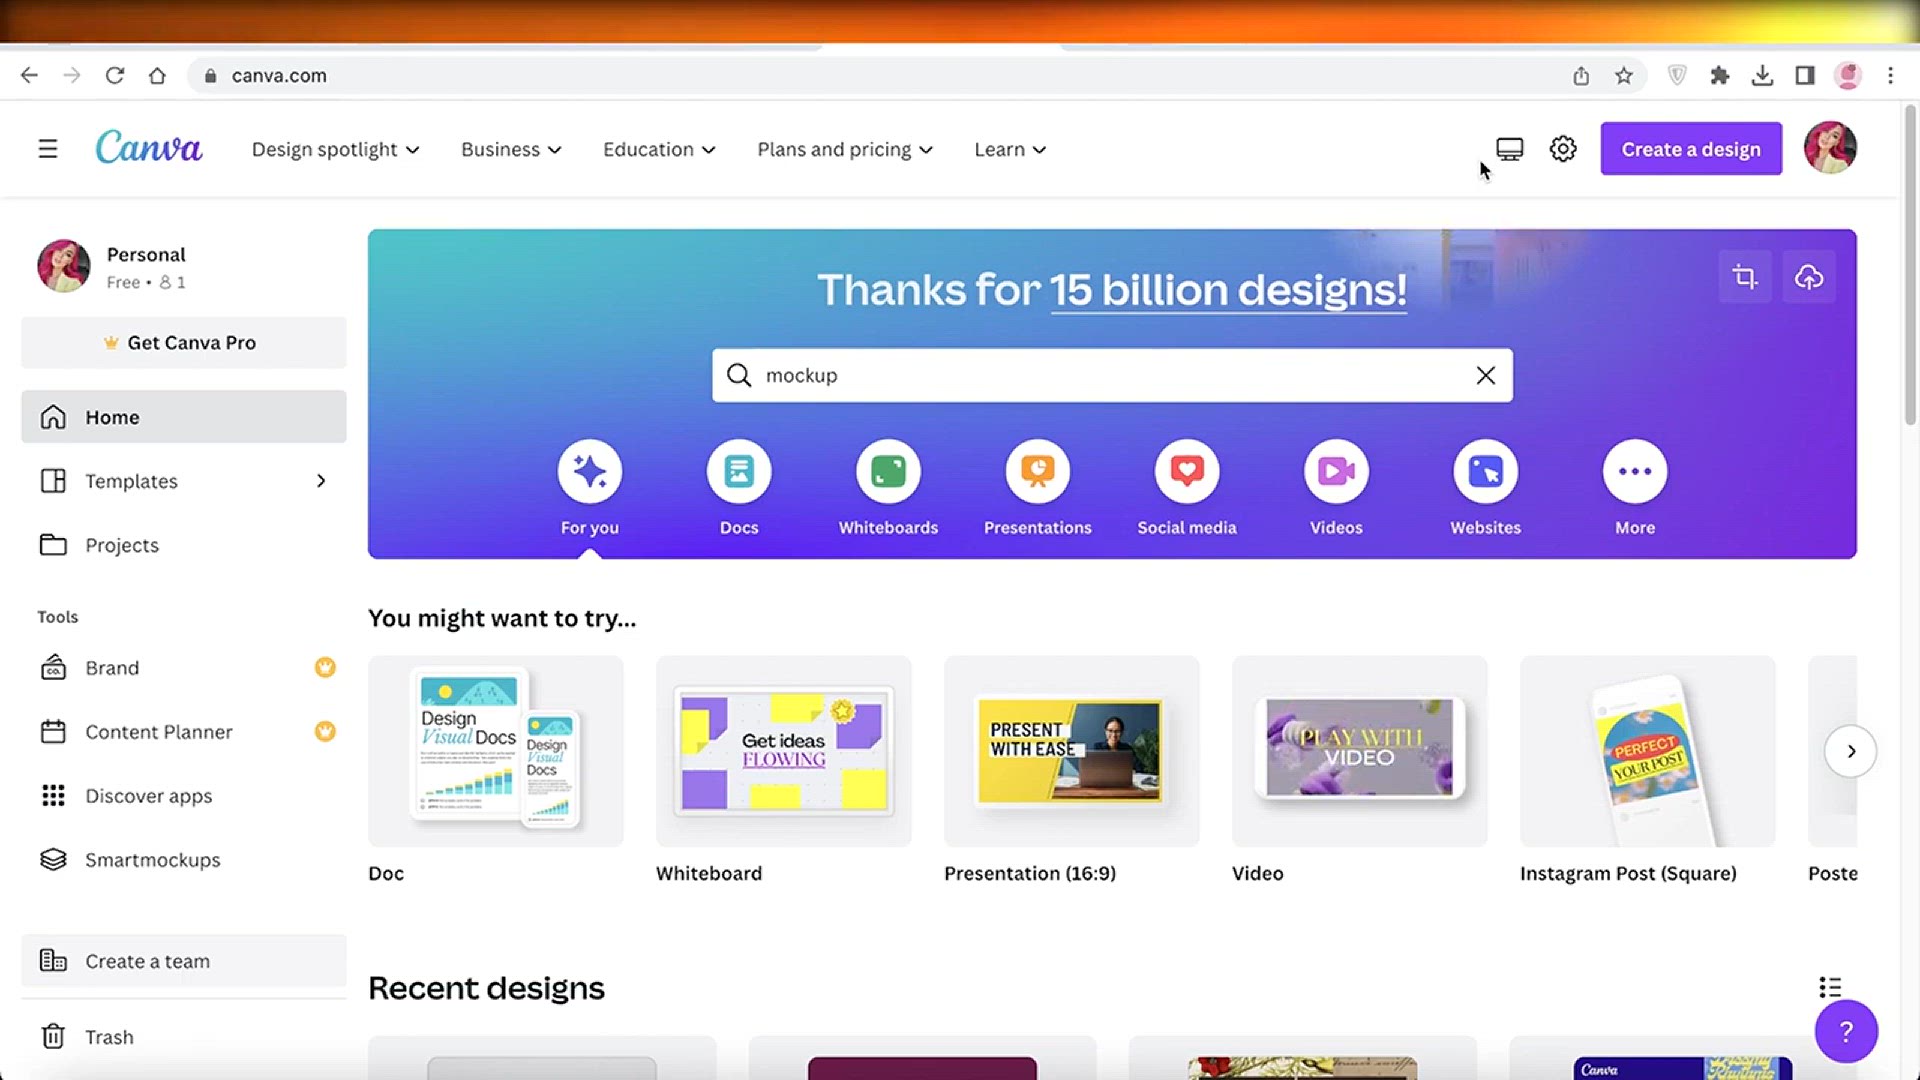
Task: Click the browser home icon
Action: pyautogui.click(x=157, y=75)
